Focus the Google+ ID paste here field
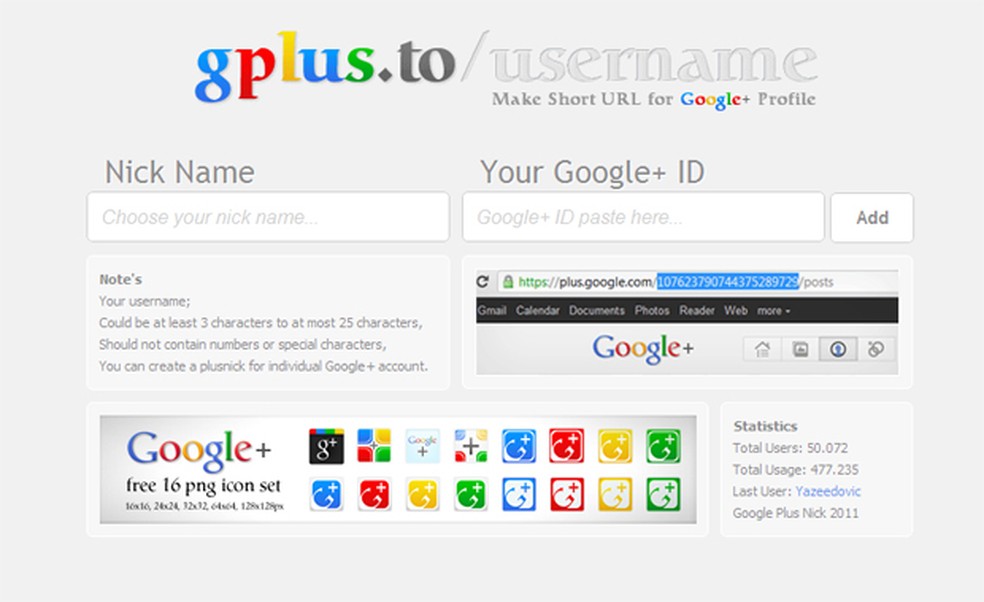 pos(643,217)
